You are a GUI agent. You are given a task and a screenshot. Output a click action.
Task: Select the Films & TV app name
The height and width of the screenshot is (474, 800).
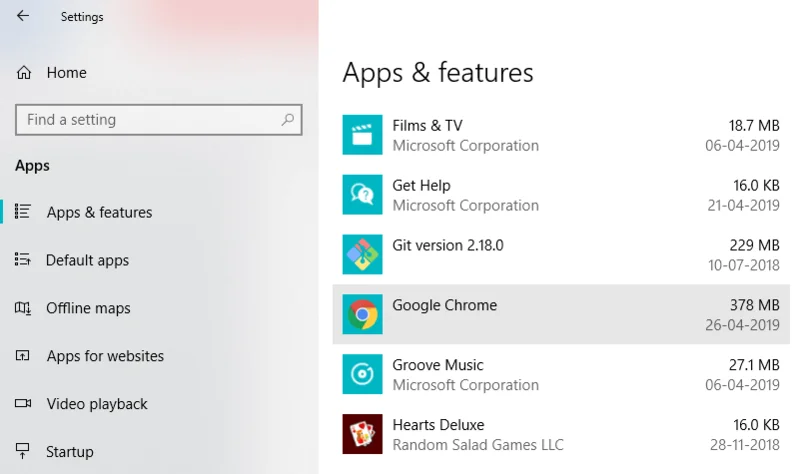427,126
